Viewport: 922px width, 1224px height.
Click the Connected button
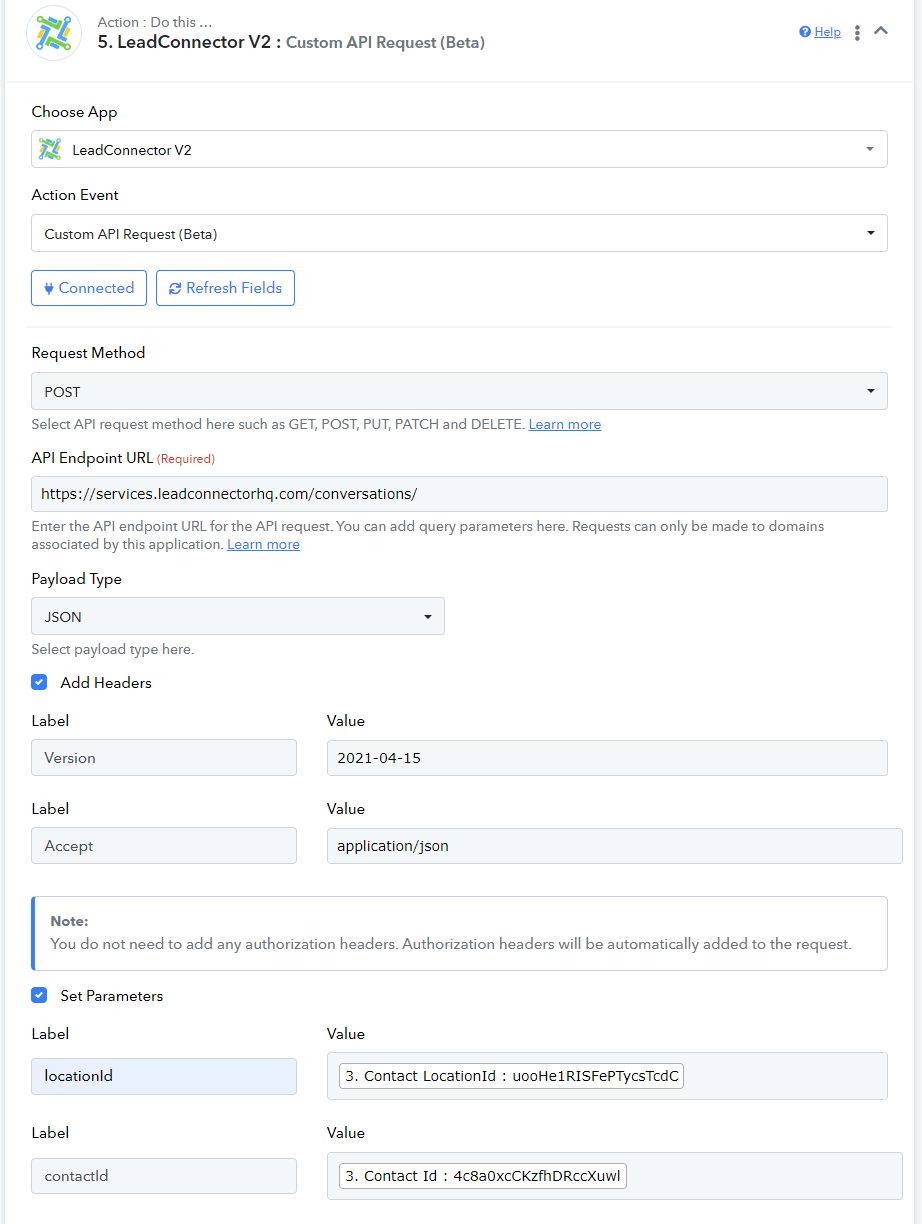[89, 288]
